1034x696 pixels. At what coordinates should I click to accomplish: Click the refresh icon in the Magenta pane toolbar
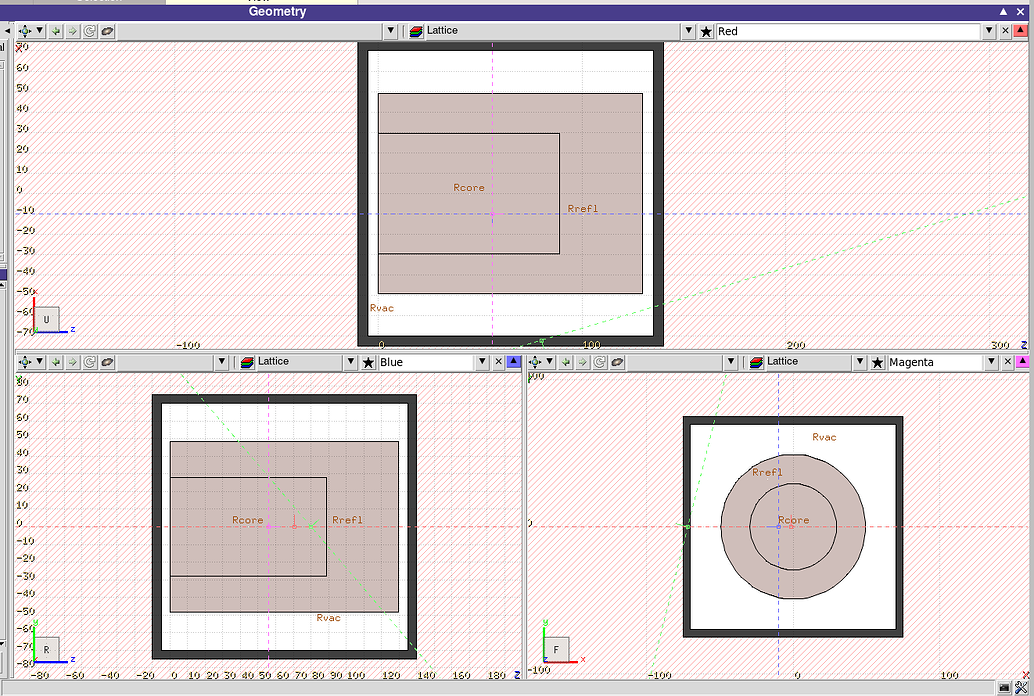599,361
